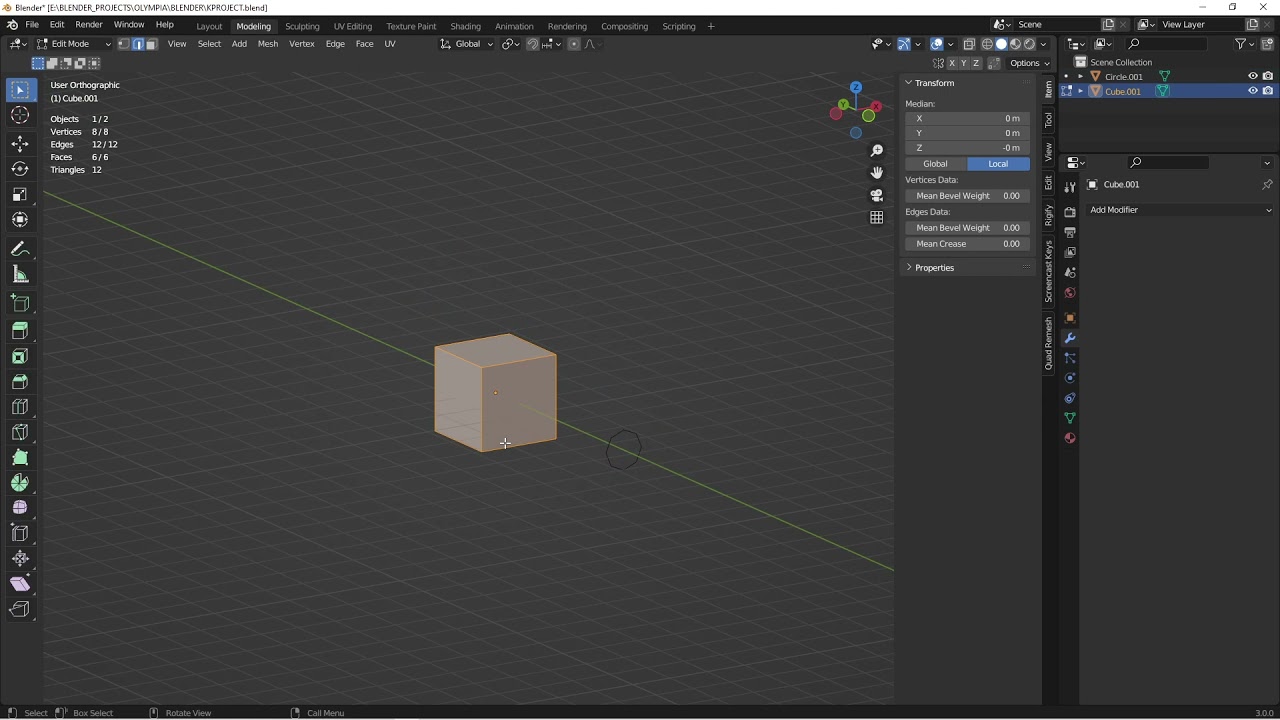Screen dimensions: 1280x720
Task: Activate the Annotate tool
Action: point(20,249)
